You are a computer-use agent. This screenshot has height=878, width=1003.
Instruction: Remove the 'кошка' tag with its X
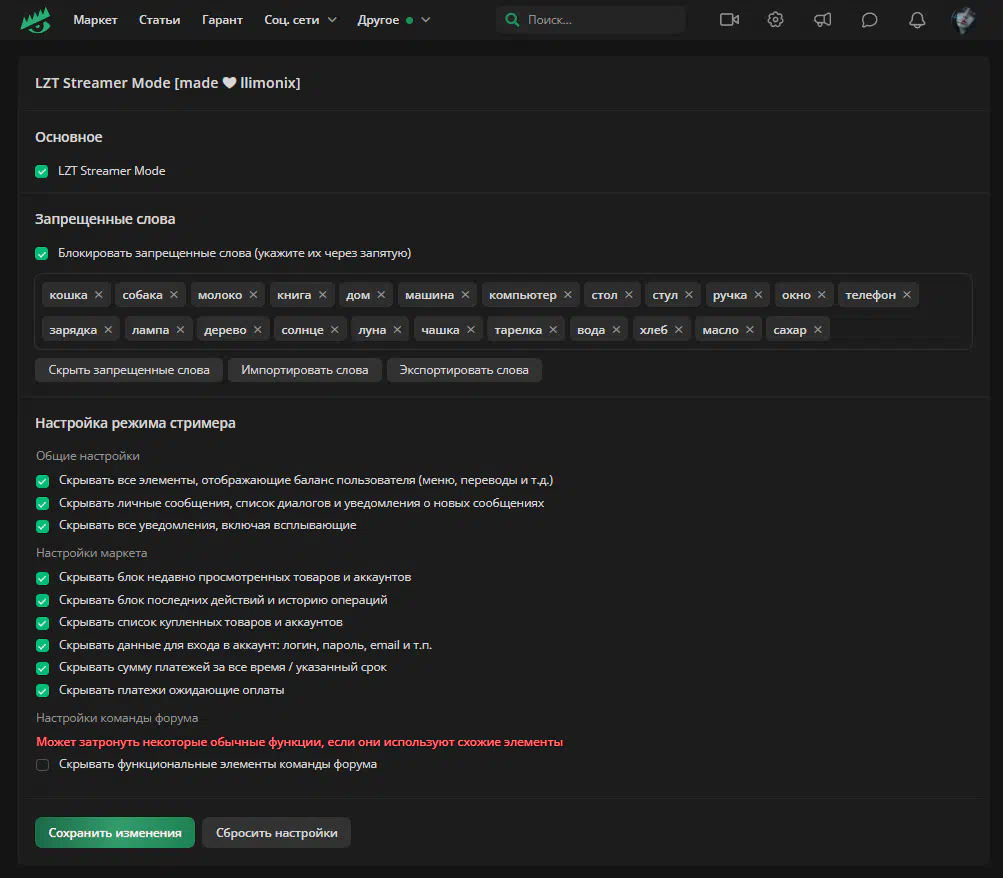pos(98,295)
